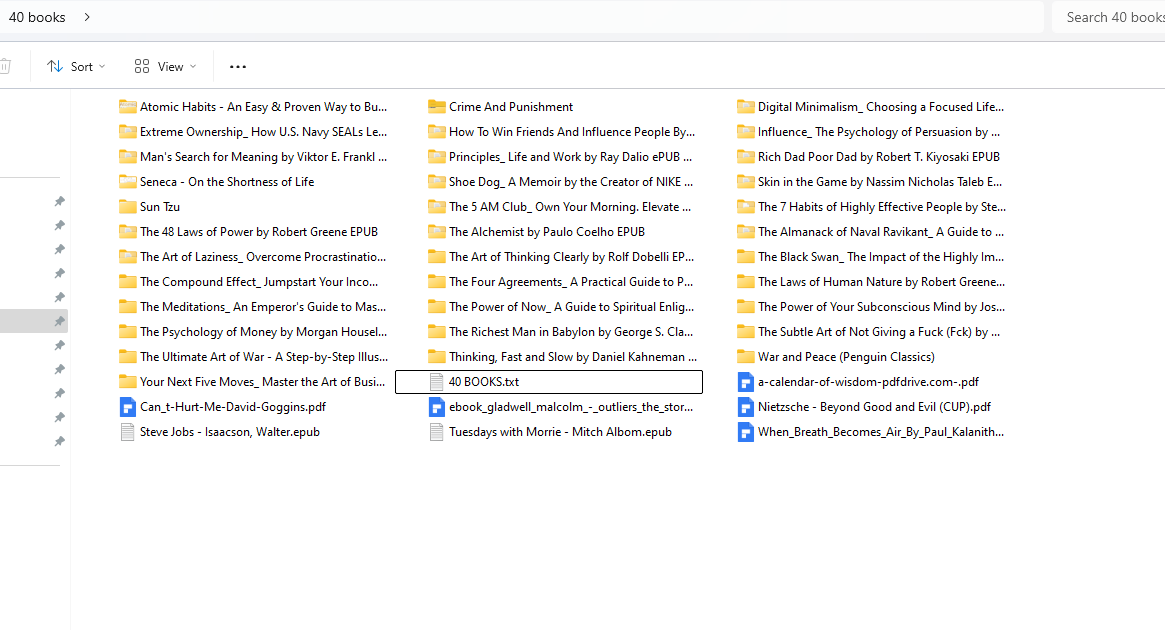Select the Crime And Punishment folder icon
1165x630 pixels.
pyautogui.click(x=437, y=107)
